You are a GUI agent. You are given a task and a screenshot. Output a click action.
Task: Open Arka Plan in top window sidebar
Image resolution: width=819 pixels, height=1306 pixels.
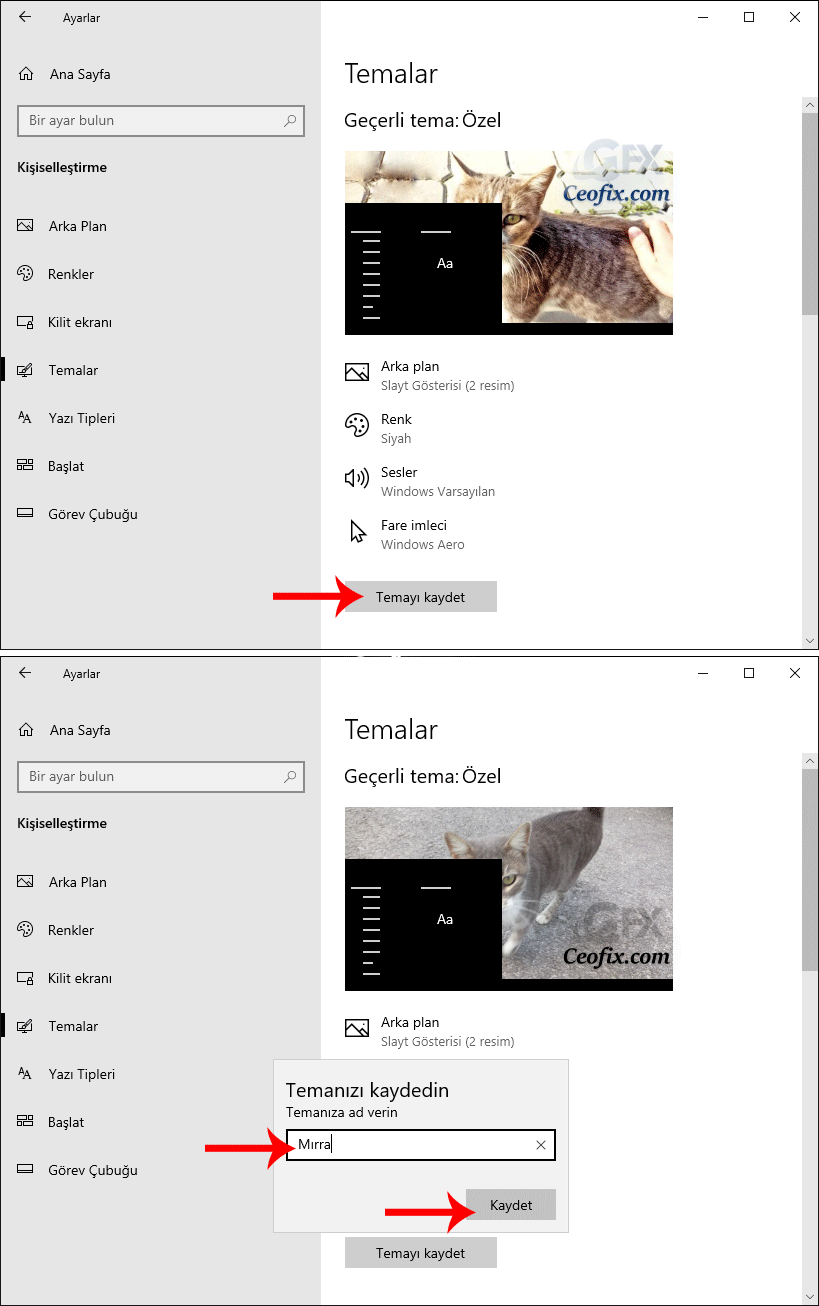coord(62,226)
